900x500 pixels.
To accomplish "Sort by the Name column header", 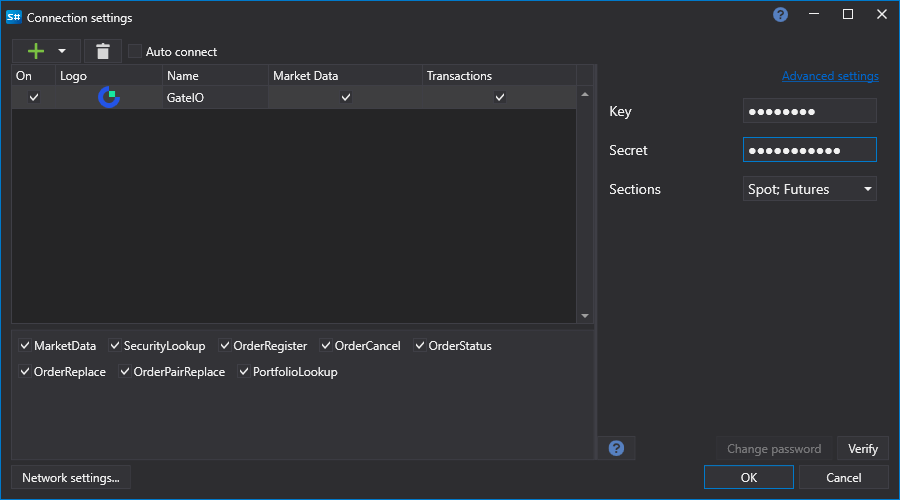I will coord(215,76).
